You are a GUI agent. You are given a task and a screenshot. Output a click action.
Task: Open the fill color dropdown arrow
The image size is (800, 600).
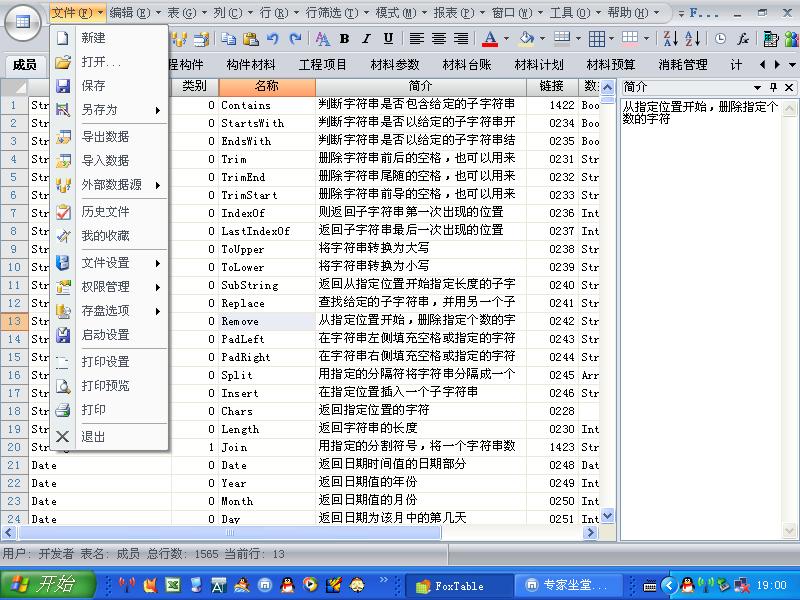click(542, 39)
